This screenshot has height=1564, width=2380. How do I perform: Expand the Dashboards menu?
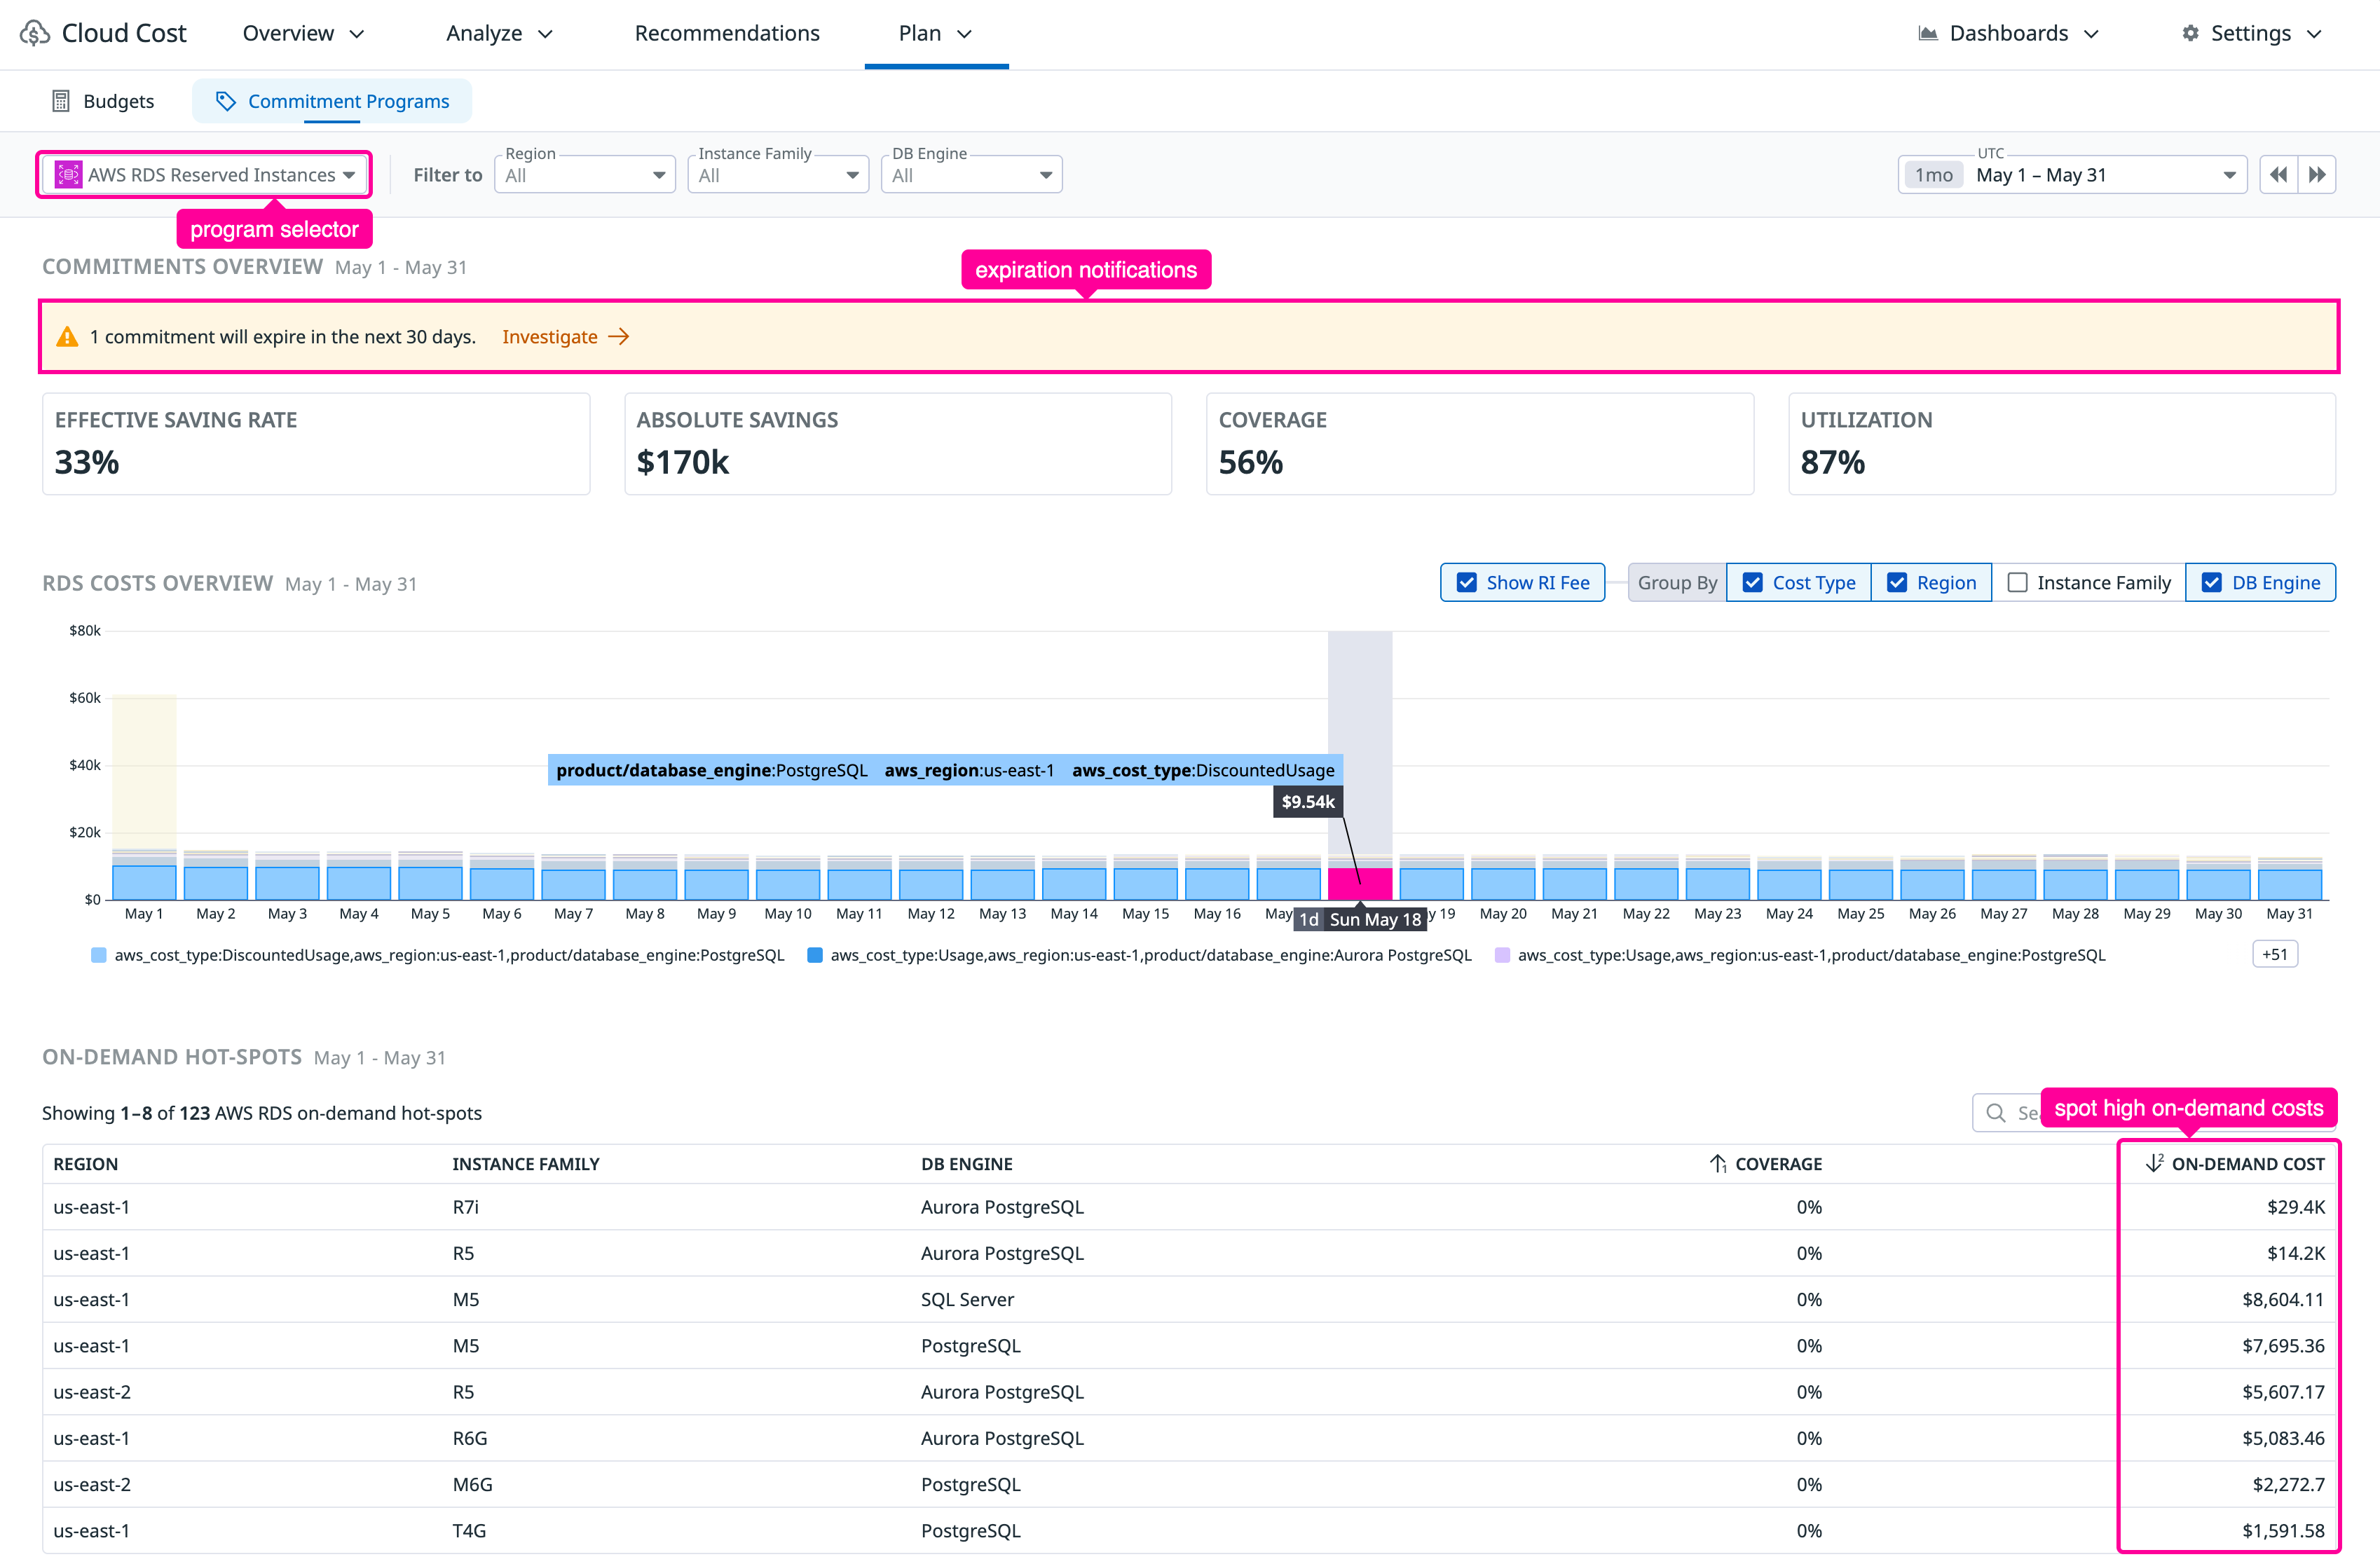2008,33
